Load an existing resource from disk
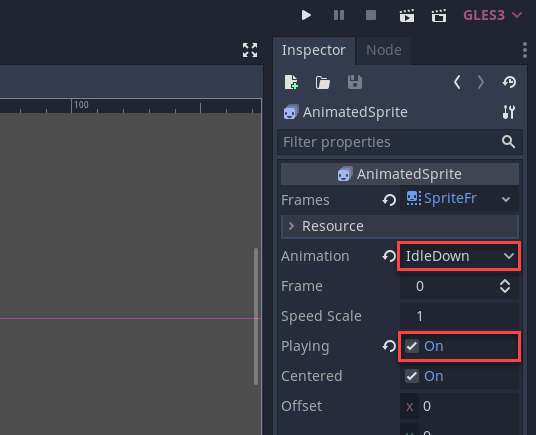 coord(323,82)
